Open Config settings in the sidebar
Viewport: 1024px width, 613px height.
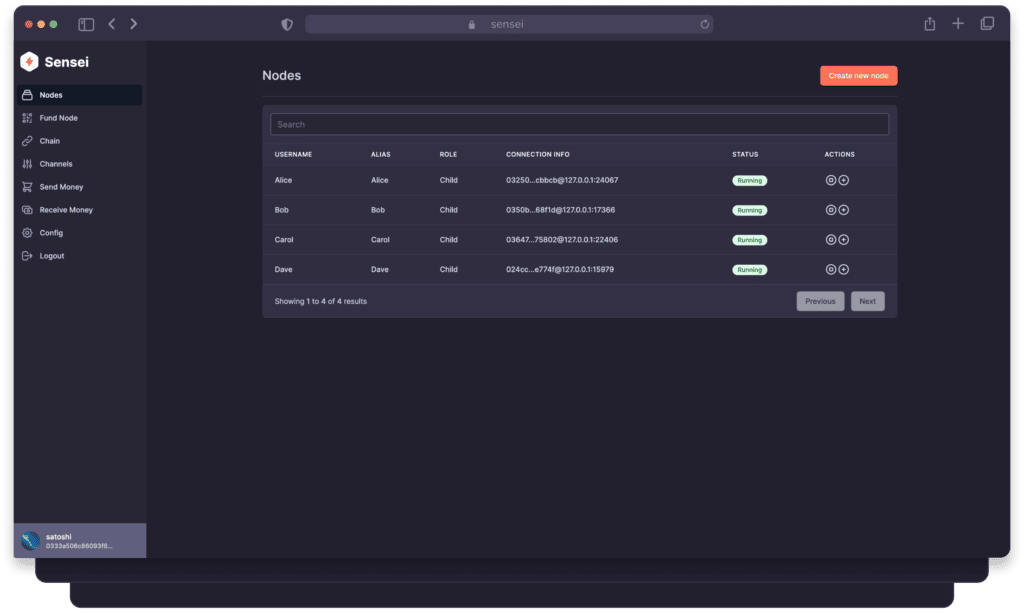(x=51, y=233)
